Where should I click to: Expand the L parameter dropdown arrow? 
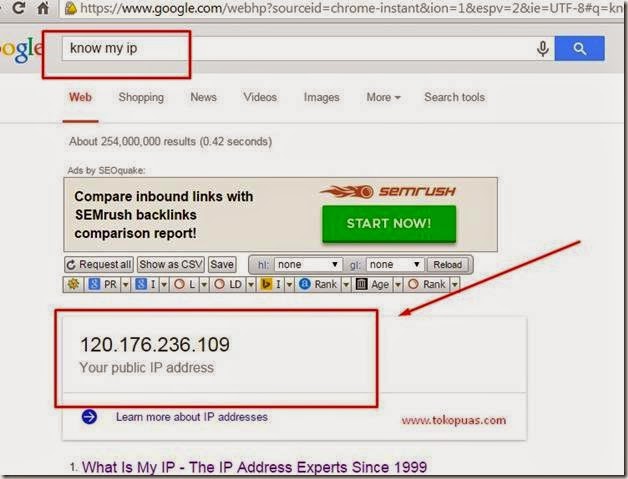pyautogui.click(x=204, y=285)
